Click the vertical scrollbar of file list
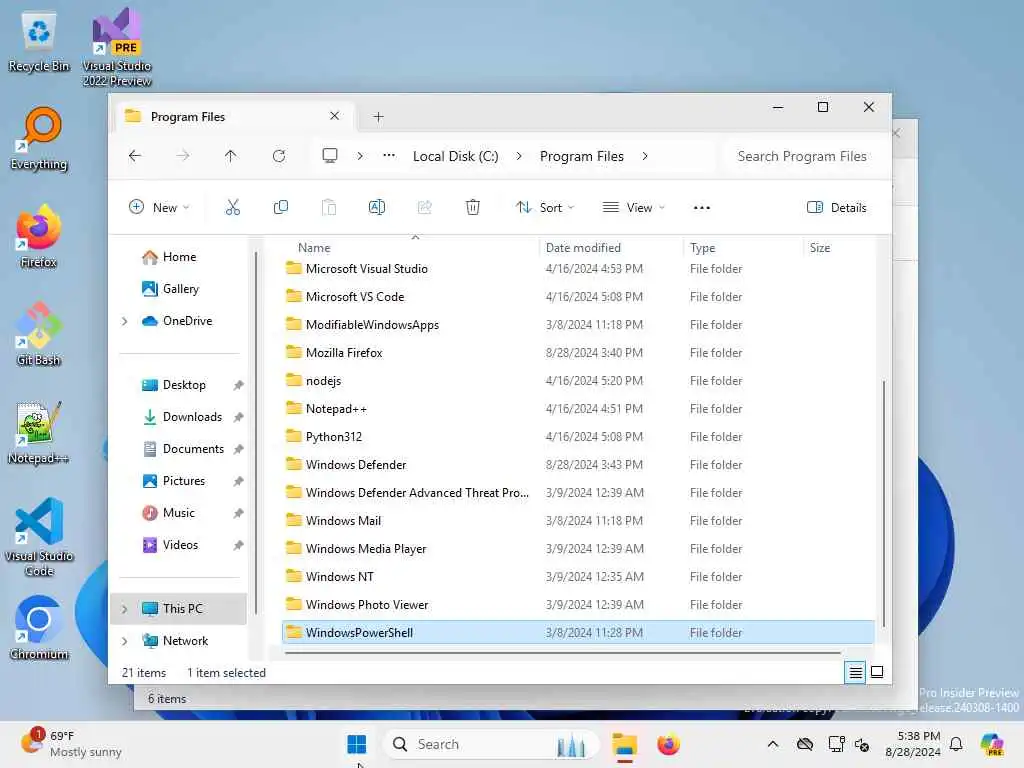1024x768 pixels. pos(884,504)
